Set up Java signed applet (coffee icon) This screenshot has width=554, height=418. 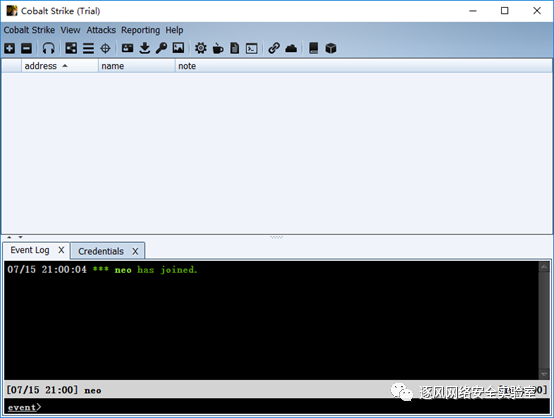click(218, 48)
